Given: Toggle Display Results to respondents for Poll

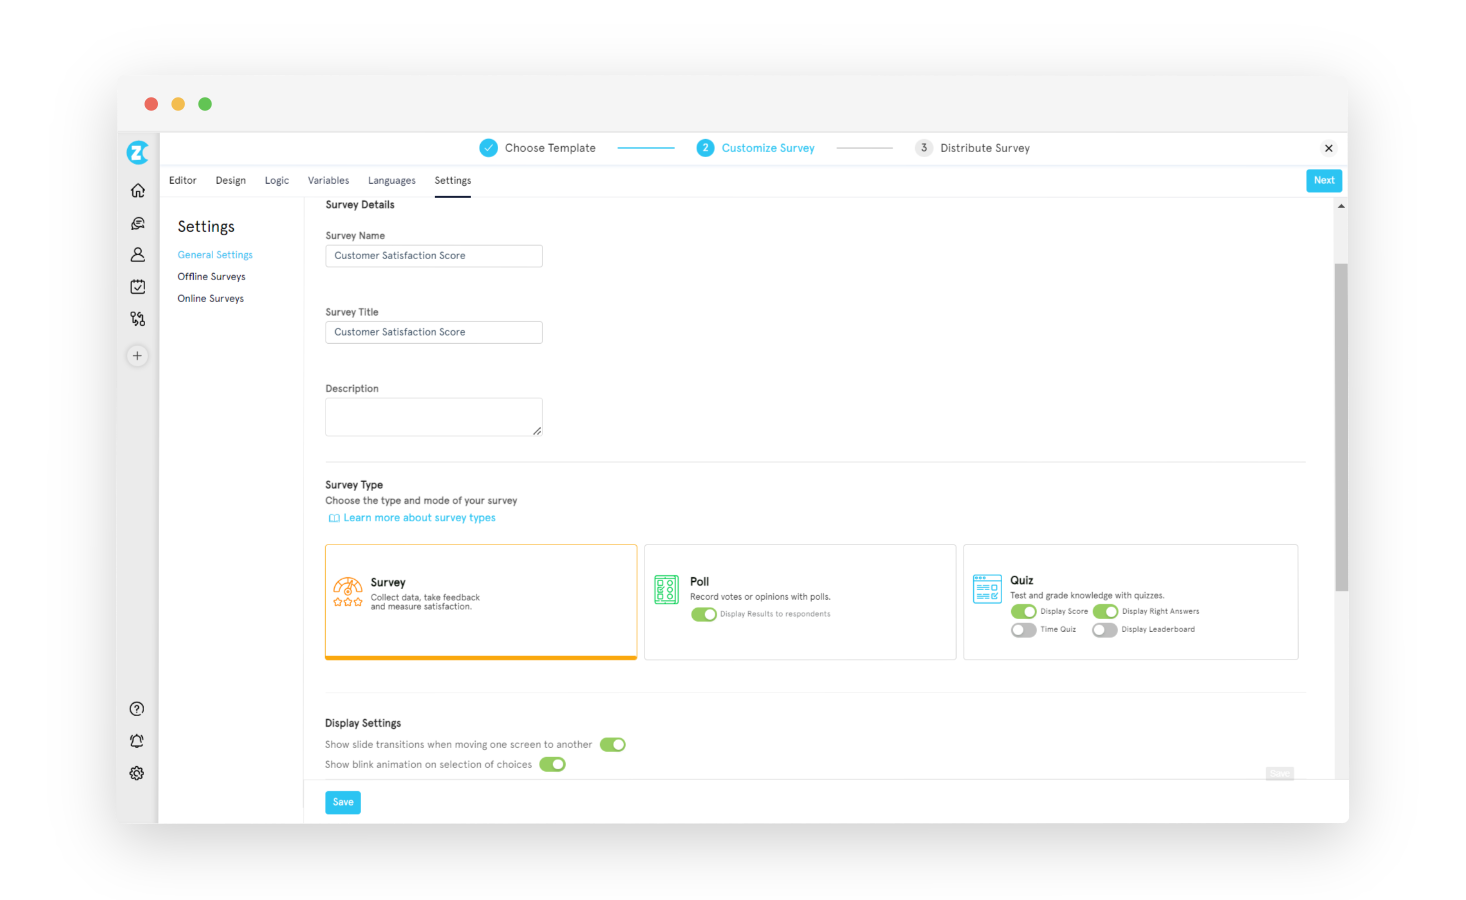Looking at the screenshot, I should pos(704,614).
